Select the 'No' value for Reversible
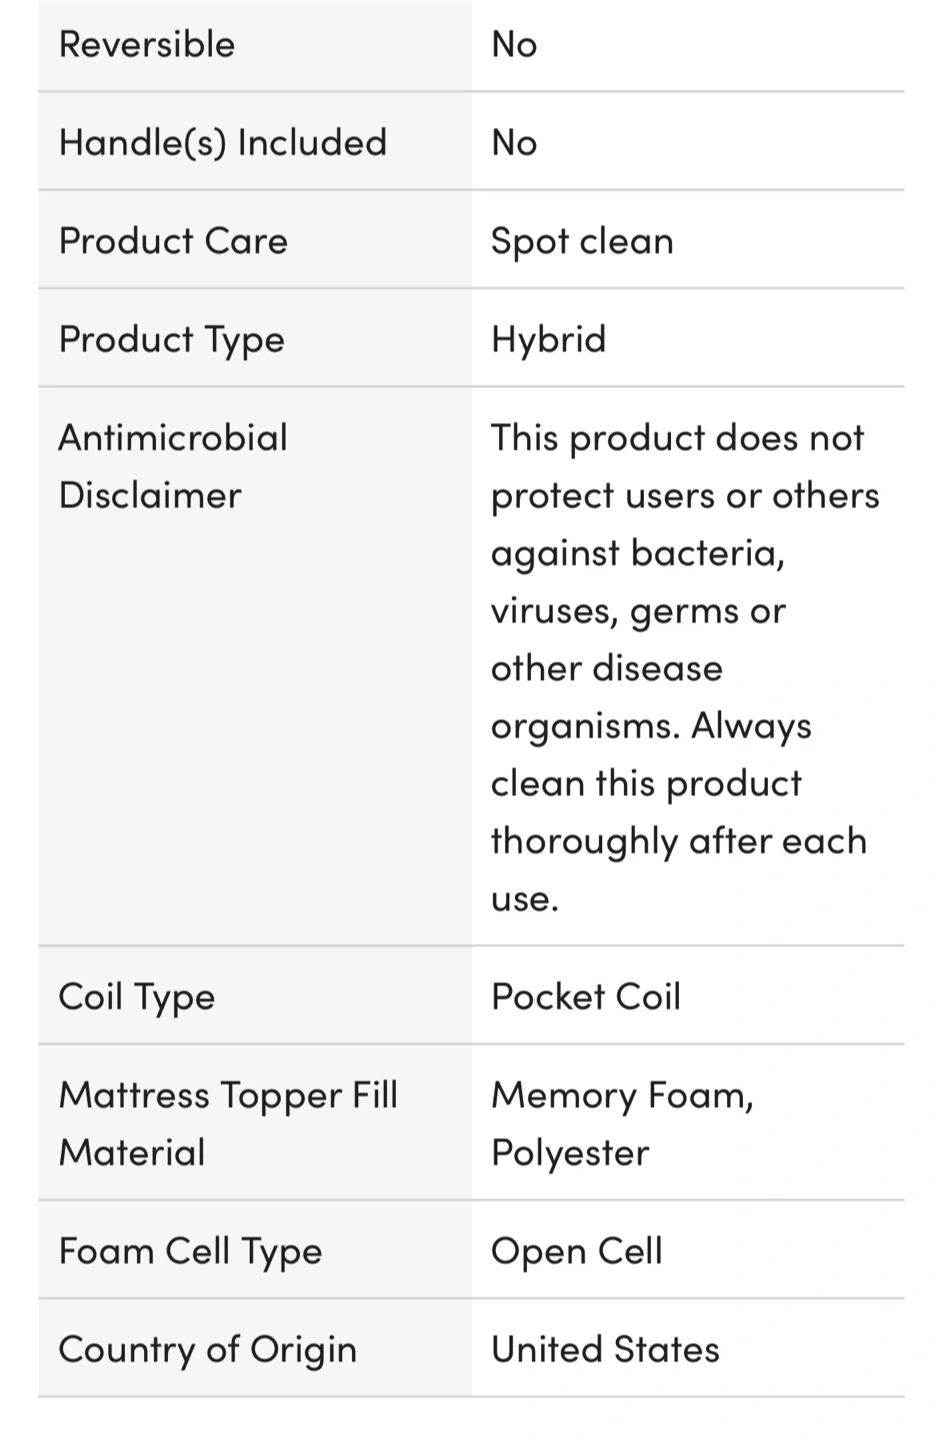The width and height of the screenshot is (943, 1440). pyautogui.click(x=514, y=45)
